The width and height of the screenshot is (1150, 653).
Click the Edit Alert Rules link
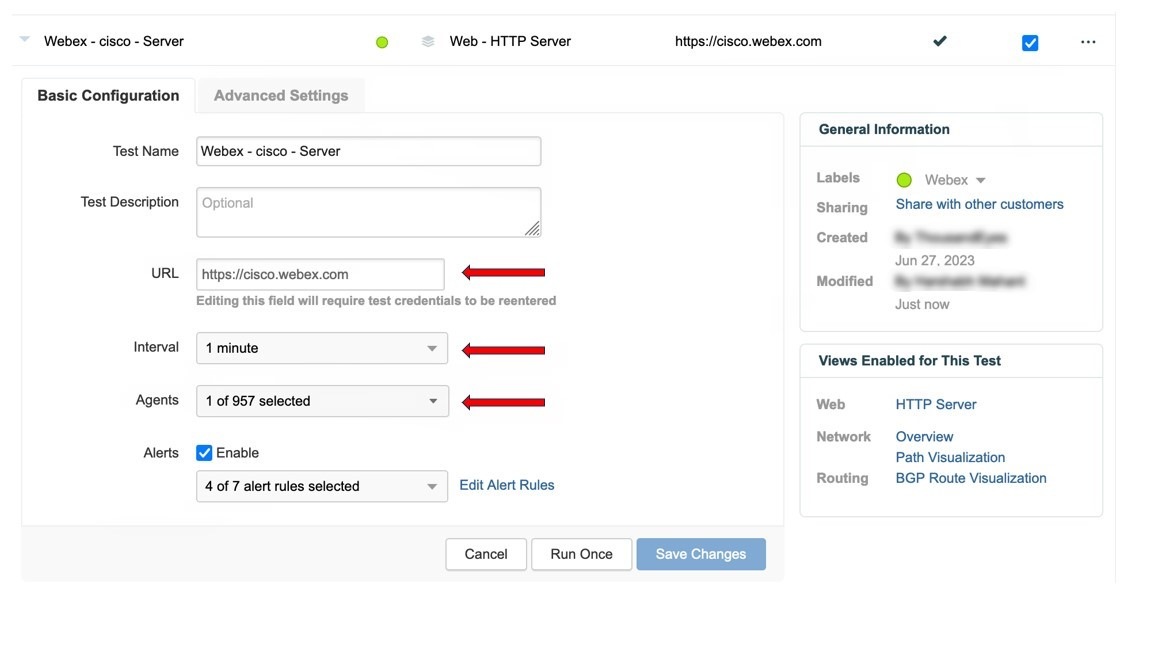coord(507,485)
